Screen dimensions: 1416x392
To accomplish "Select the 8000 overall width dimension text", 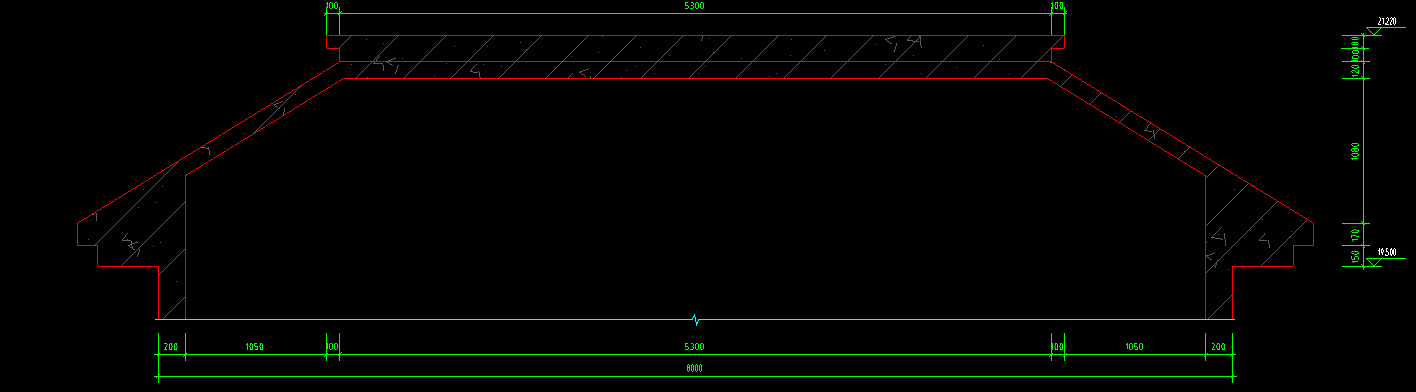I will pos(694,369).
